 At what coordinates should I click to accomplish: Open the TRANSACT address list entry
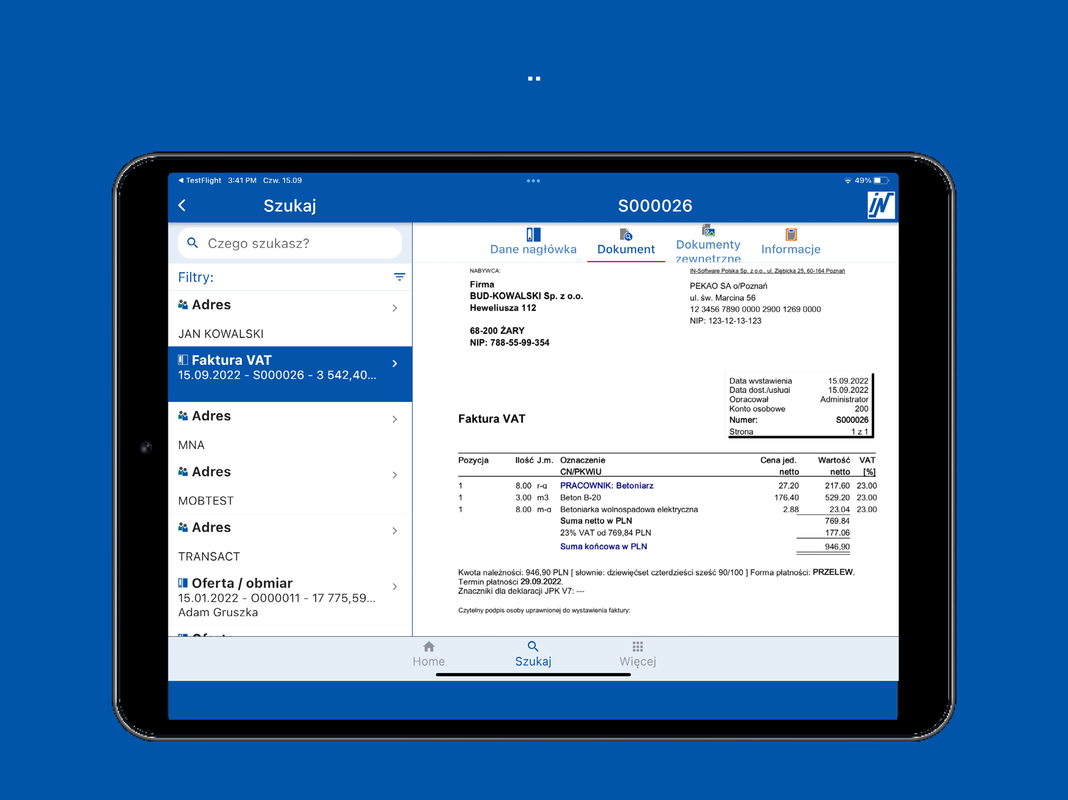pyautogui.click(x=285, y=541)
